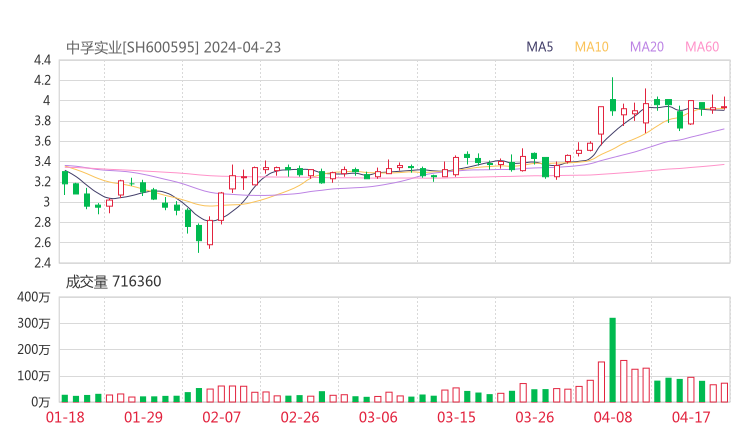This screenshot has width=740, height=440.
Task: Click the 100万 volume axis label
Action: (x=34, y=376)
